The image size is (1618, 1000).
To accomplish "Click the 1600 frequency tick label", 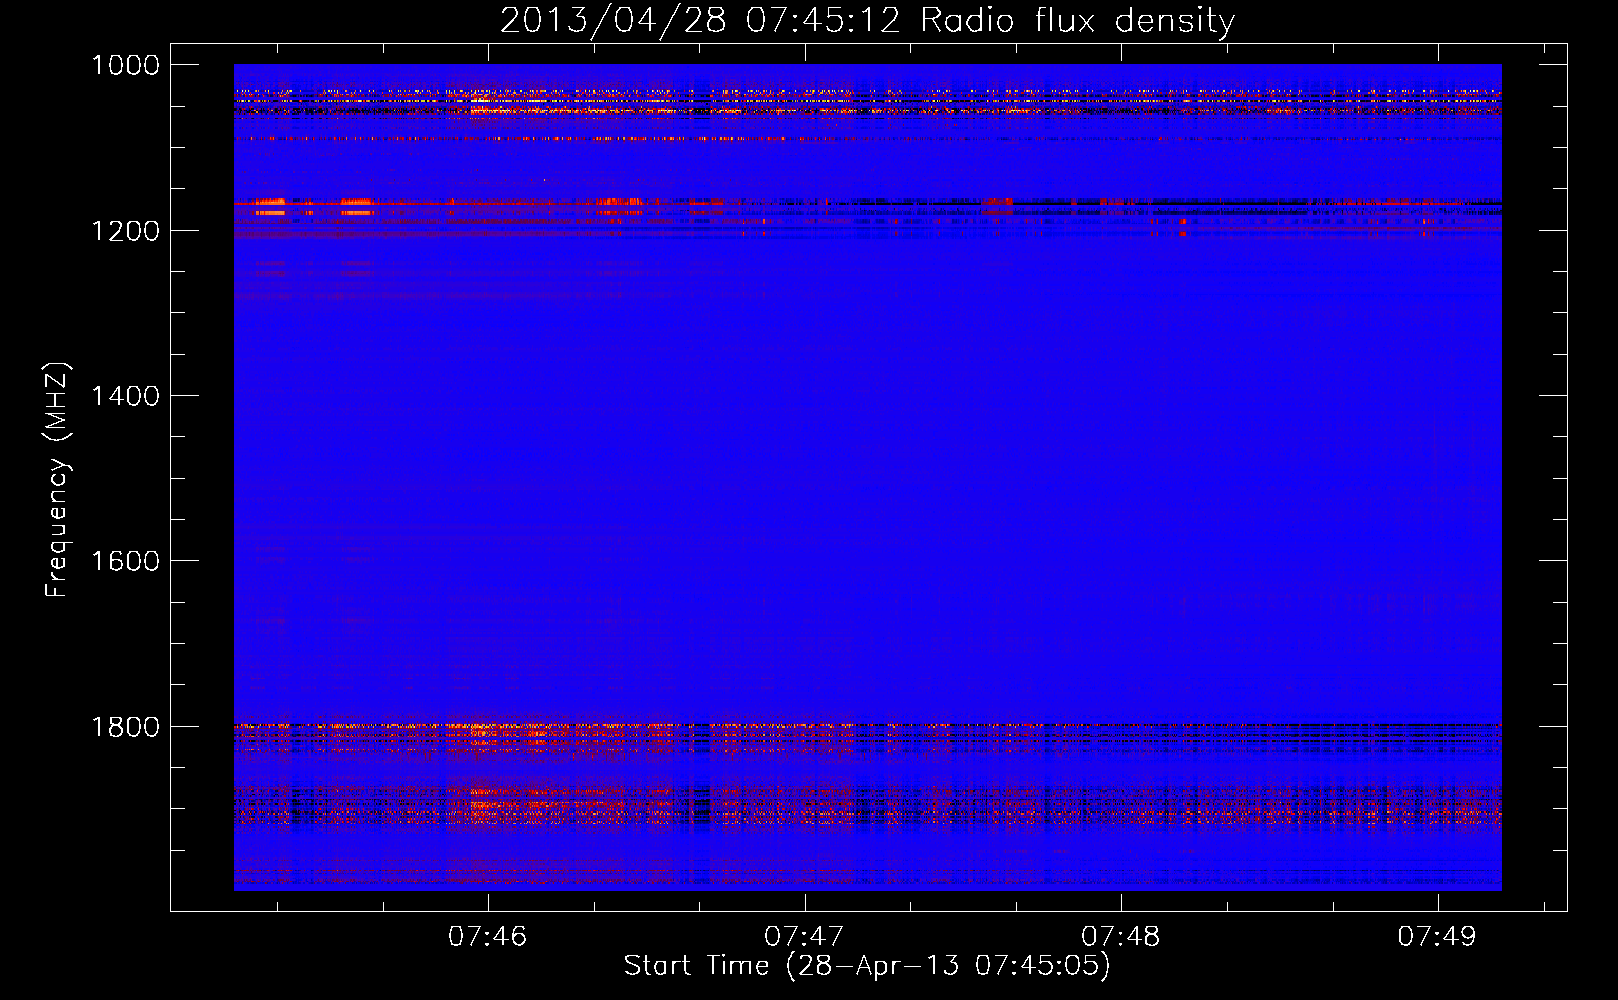I will tap(125, 561).
